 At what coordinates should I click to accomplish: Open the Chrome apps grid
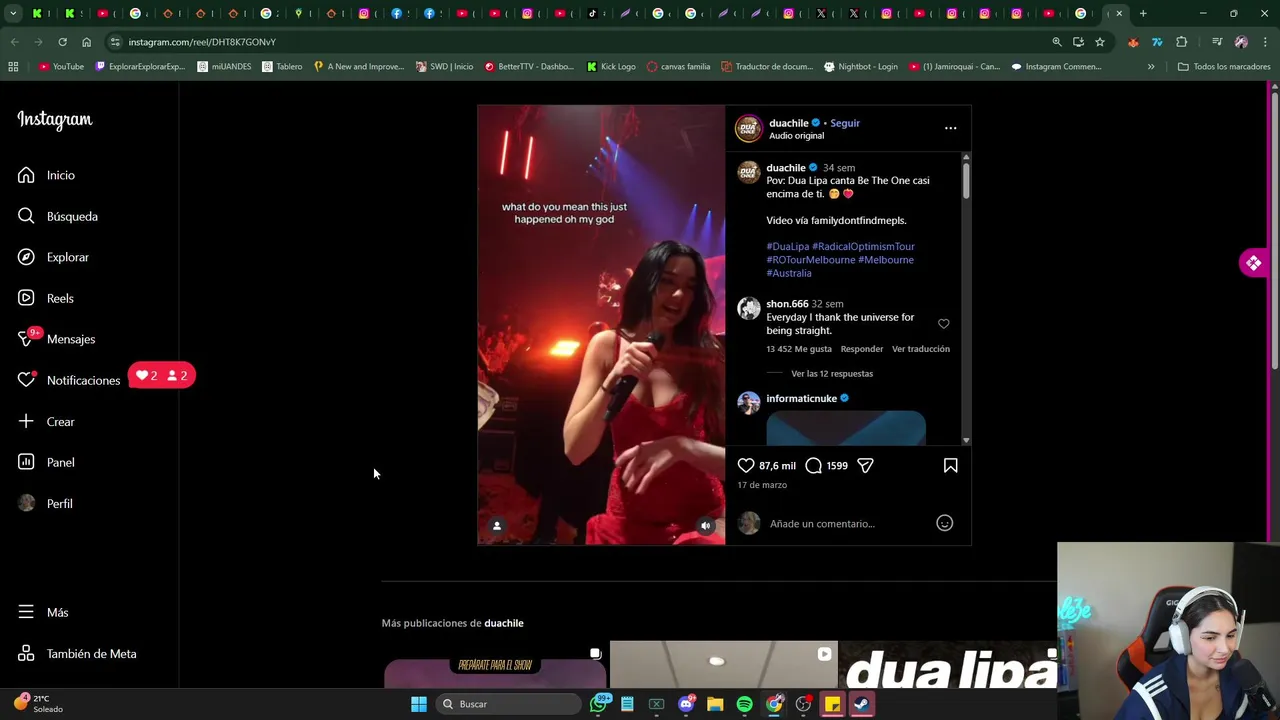13,67
